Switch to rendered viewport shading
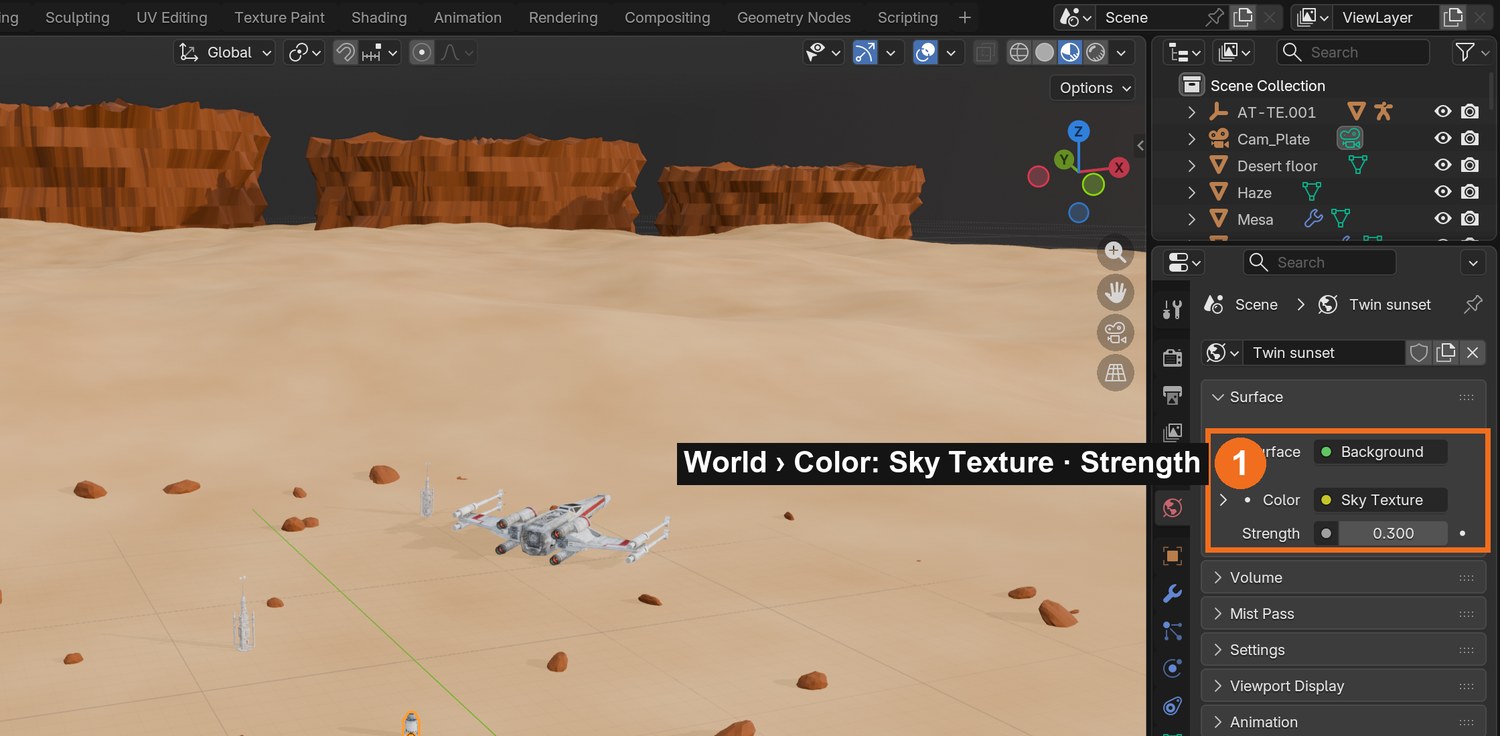The image size is (1500, 736). click(1096, 53)
